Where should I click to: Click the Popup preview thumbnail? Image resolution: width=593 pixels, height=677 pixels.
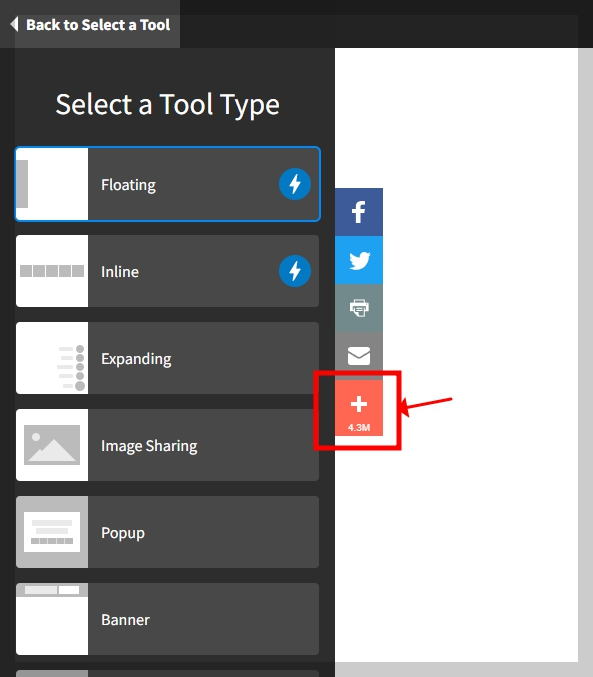52,532
